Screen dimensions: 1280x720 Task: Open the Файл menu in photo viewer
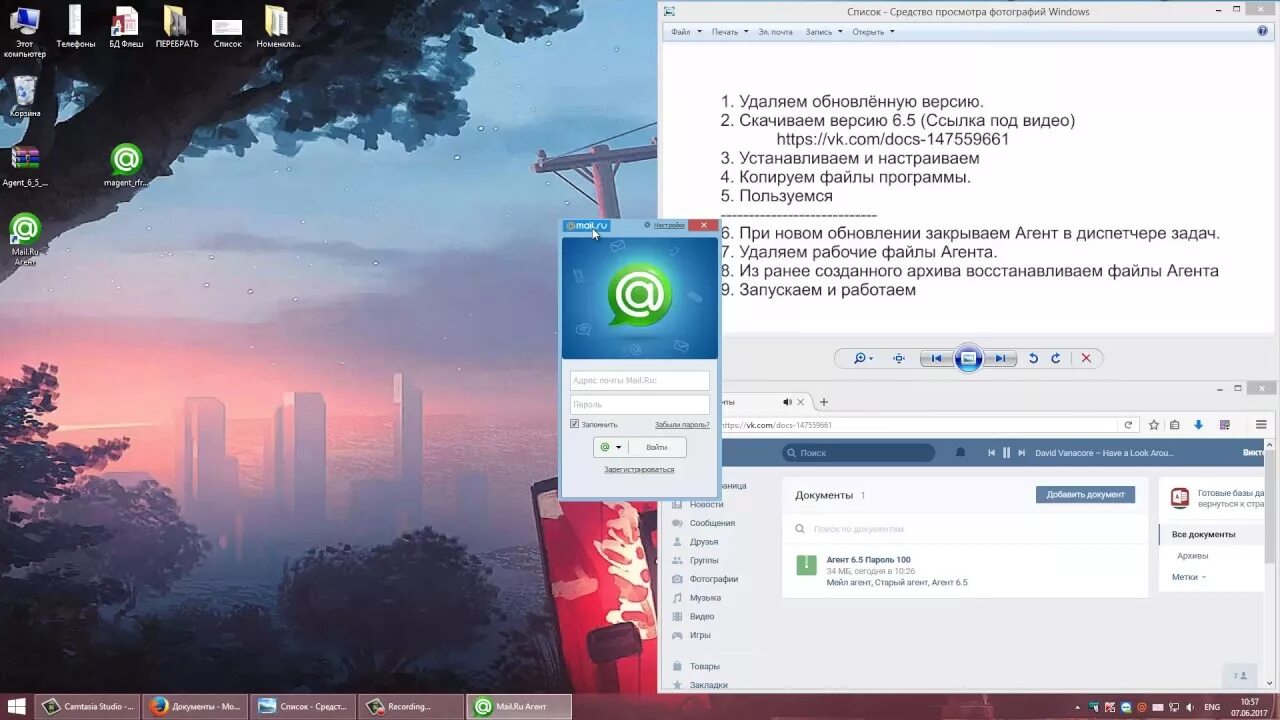pyautogui.click(x=686, y=32)
